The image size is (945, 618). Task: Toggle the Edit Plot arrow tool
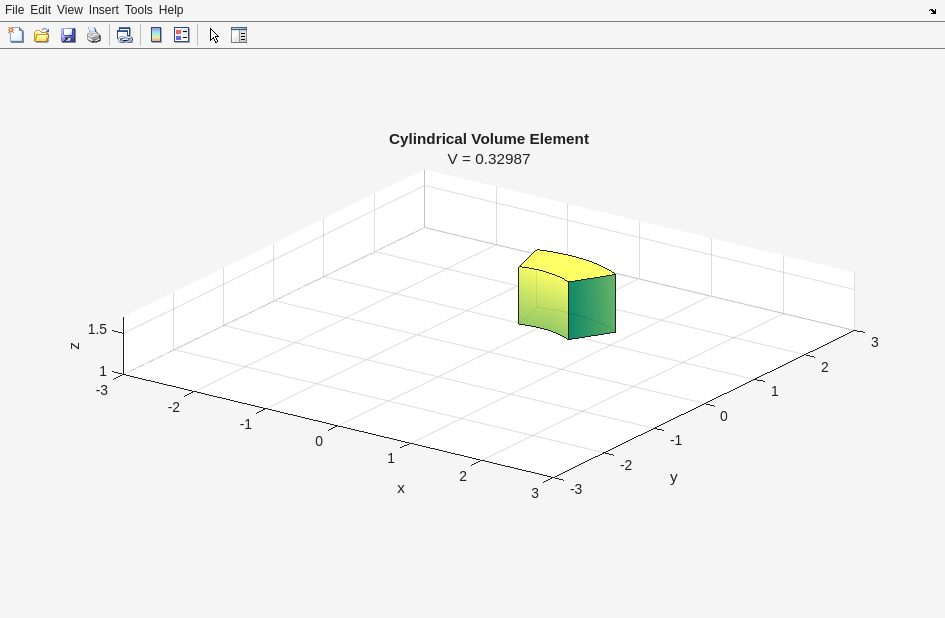coord(214,35)
